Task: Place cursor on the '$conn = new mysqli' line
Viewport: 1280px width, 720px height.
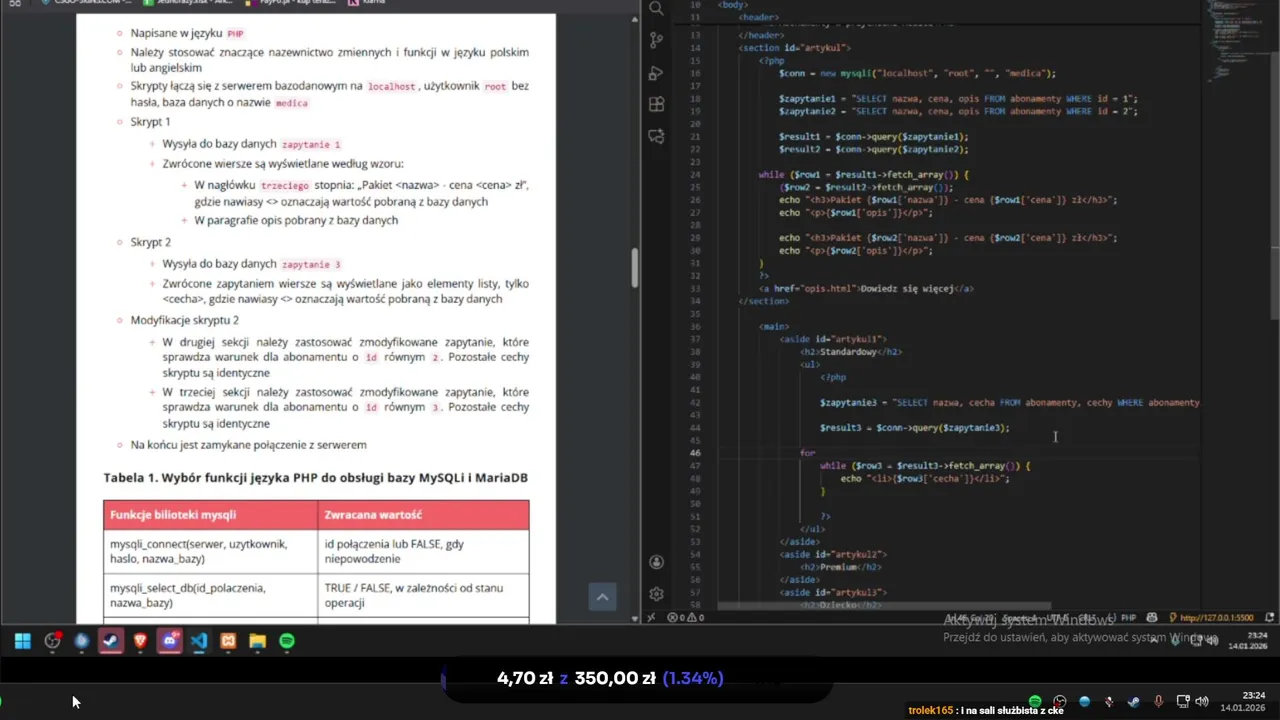Action: click(x=917, y=73)
